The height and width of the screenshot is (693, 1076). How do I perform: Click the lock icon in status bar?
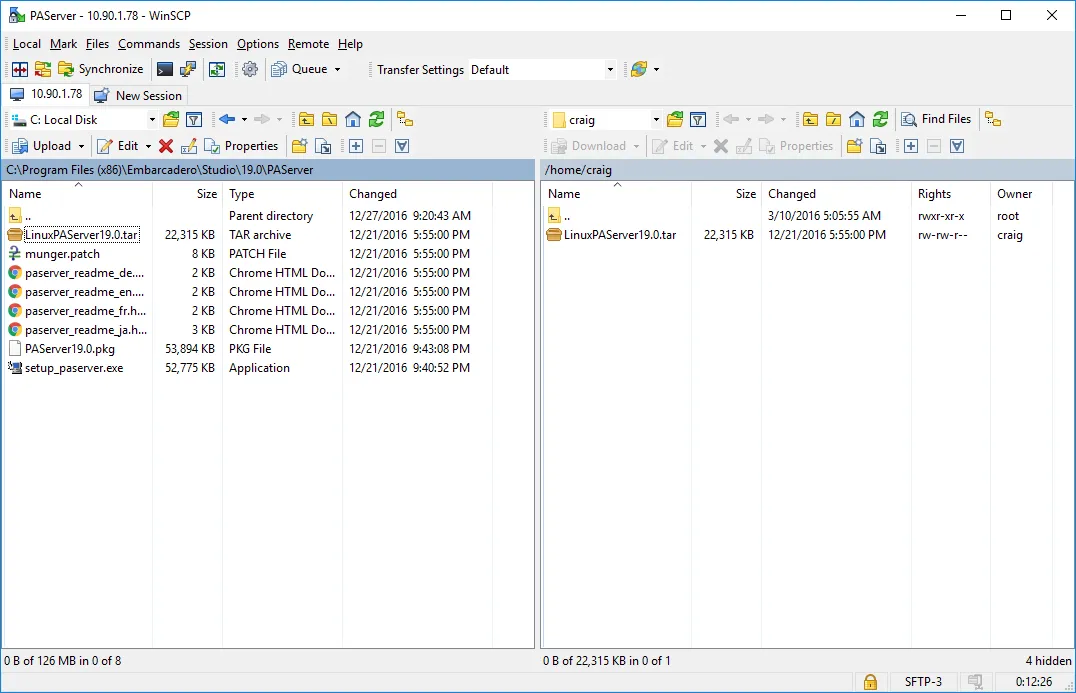[x=870, y=682]
